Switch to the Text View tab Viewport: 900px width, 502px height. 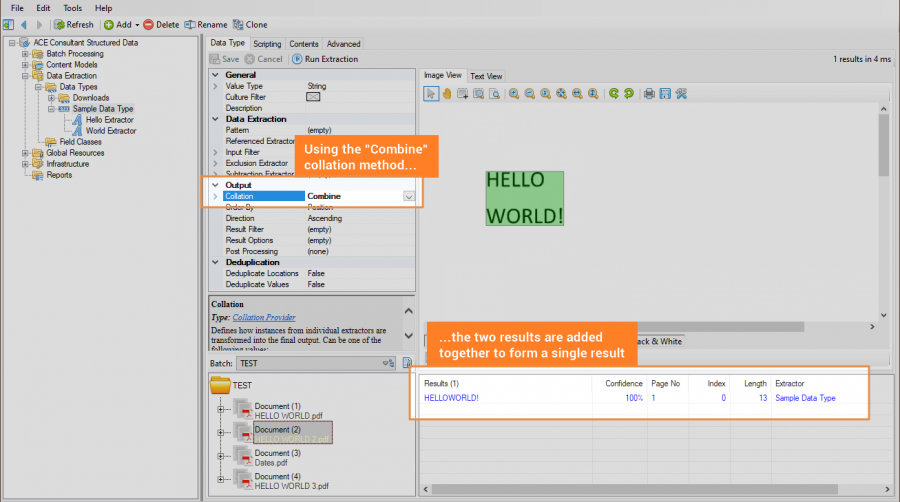(x=486, y=76)
